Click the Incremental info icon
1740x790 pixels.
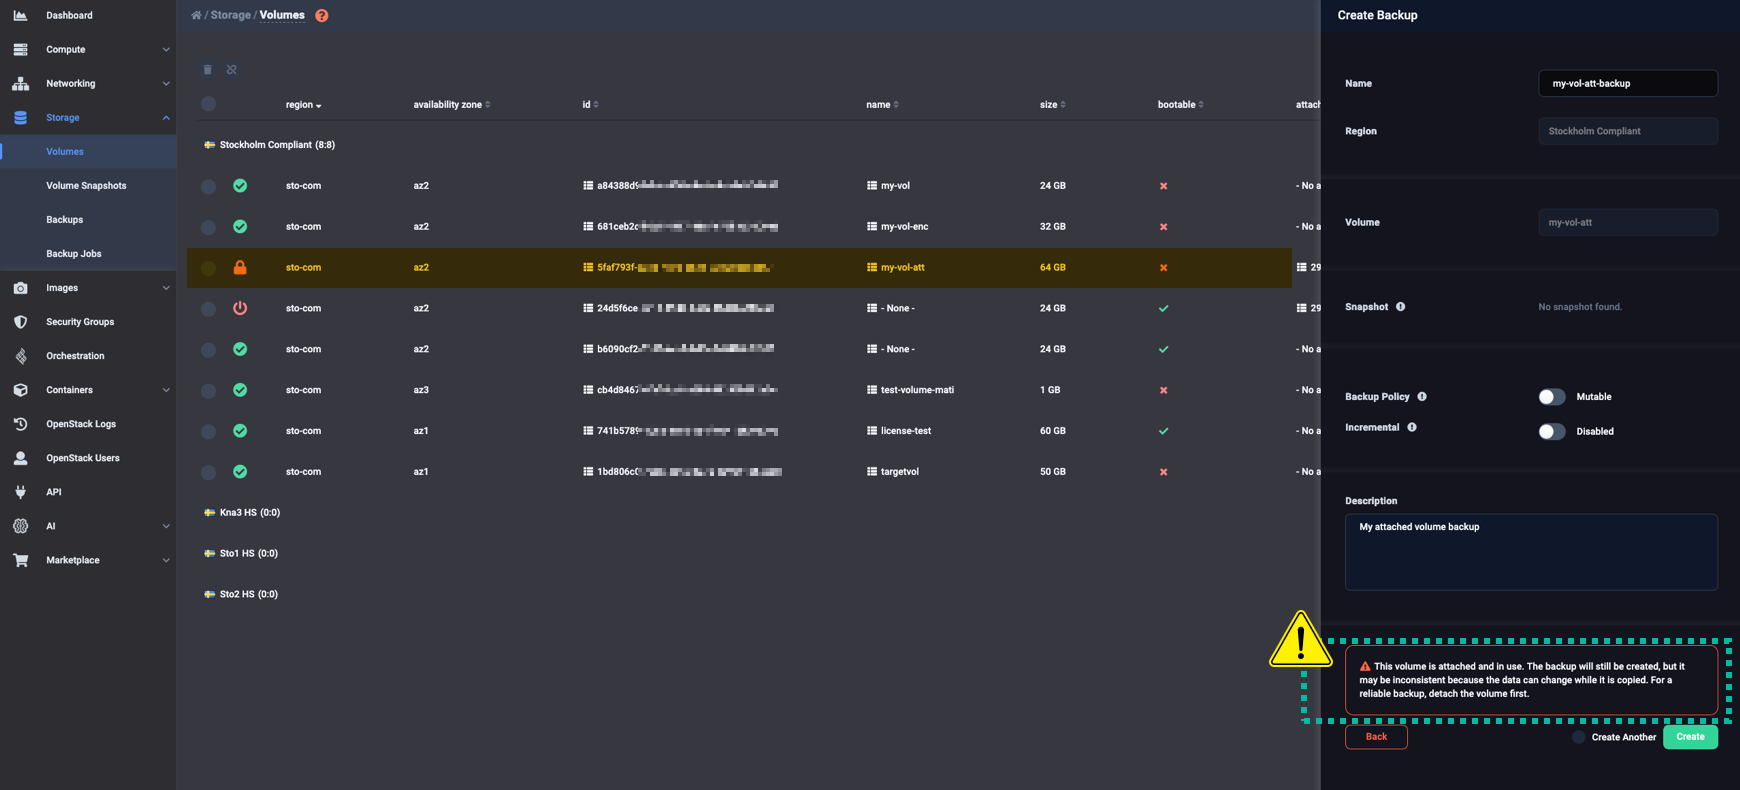coord(1412,428)
